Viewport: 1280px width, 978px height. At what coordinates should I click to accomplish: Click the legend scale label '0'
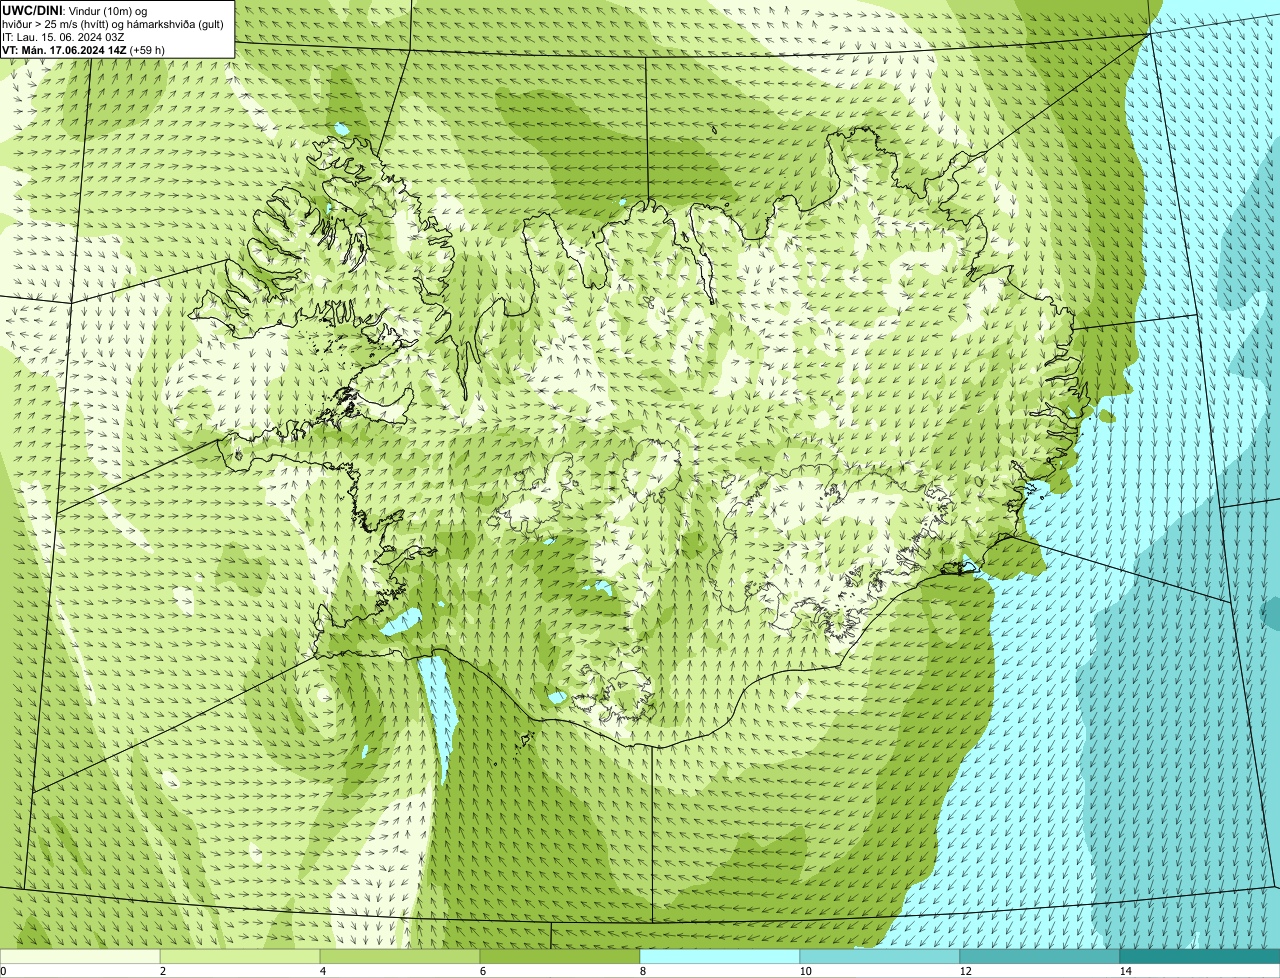click(x=3, y=971)
